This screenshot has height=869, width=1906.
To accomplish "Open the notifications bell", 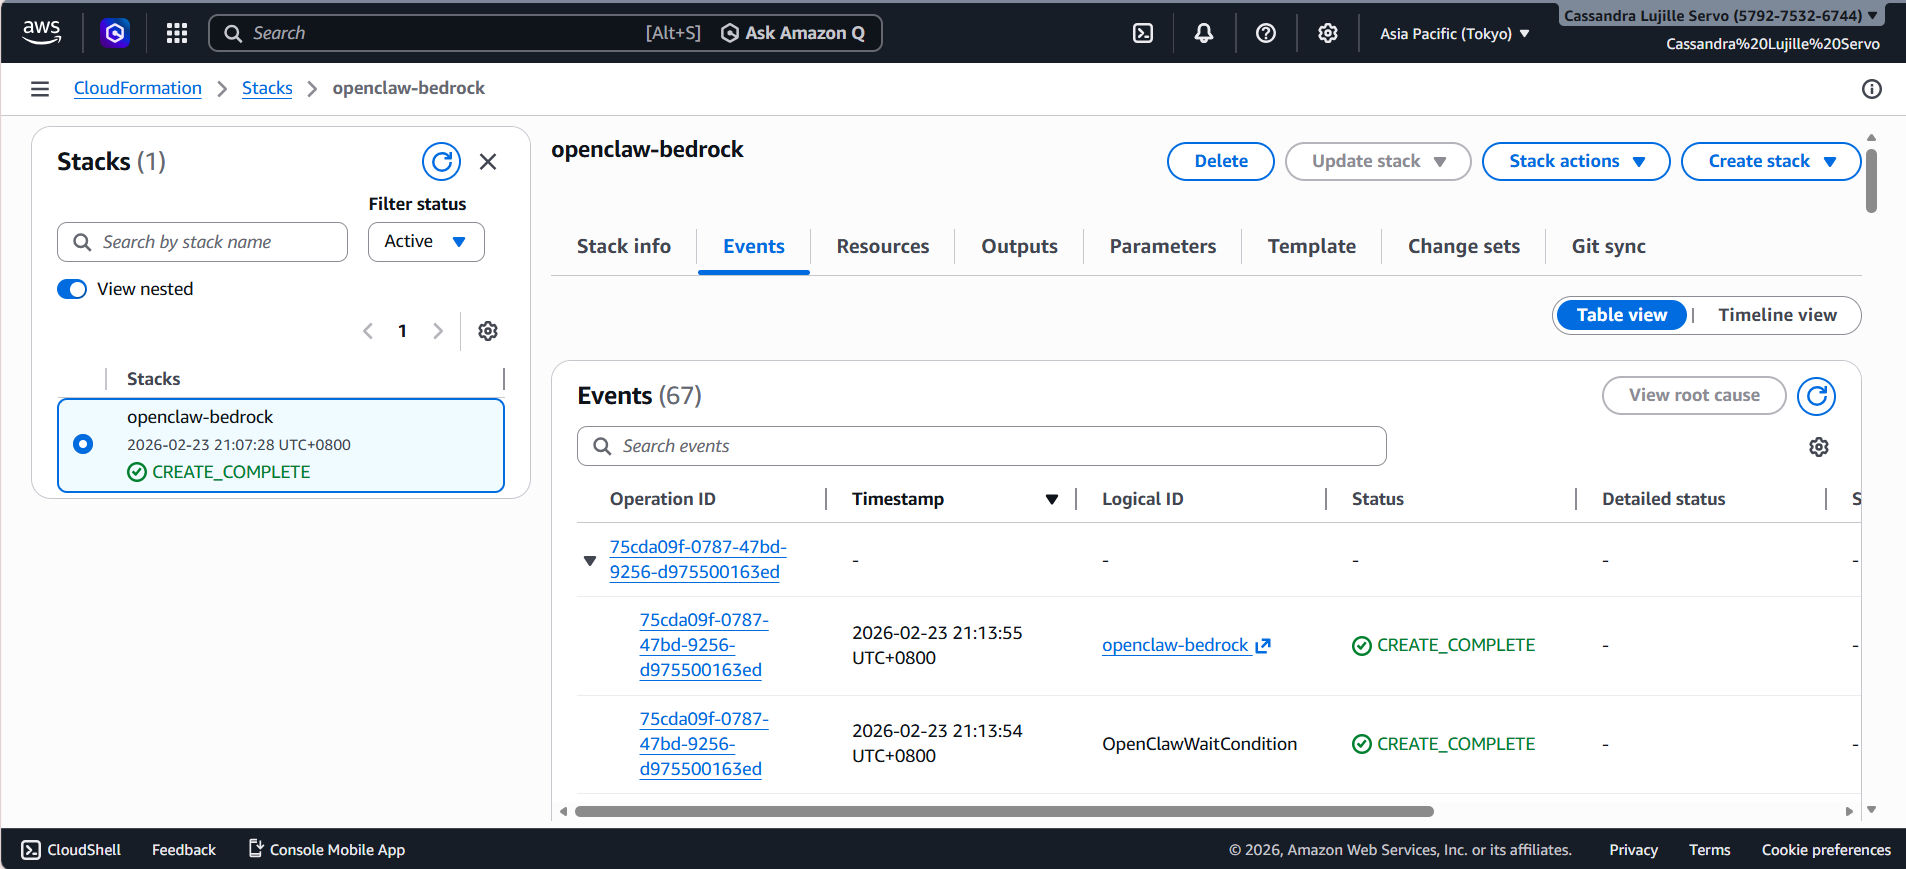I will coord(1204,33).
